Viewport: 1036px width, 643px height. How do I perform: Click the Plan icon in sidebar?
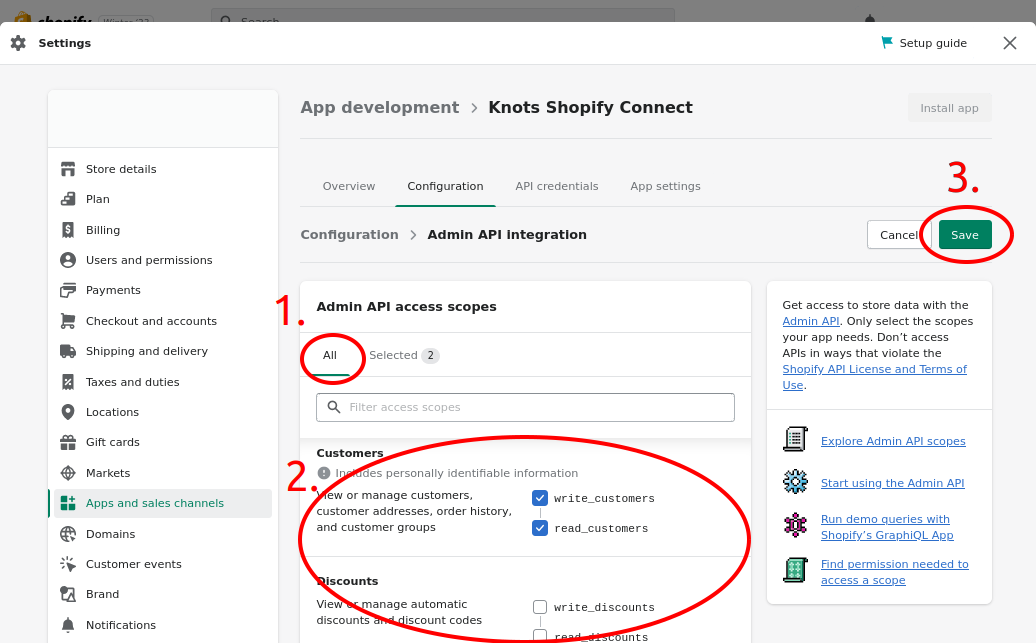click(68, 199)
